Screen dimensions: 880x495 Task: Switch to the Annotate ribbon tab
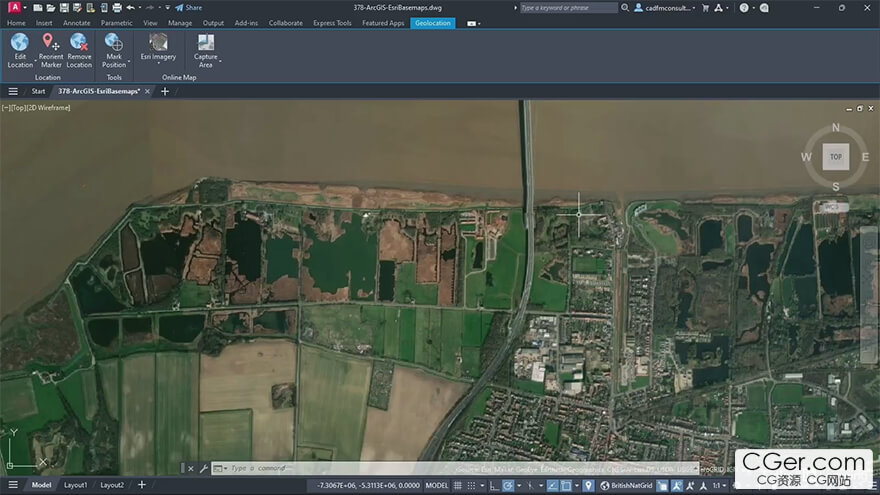coord(76,23)
